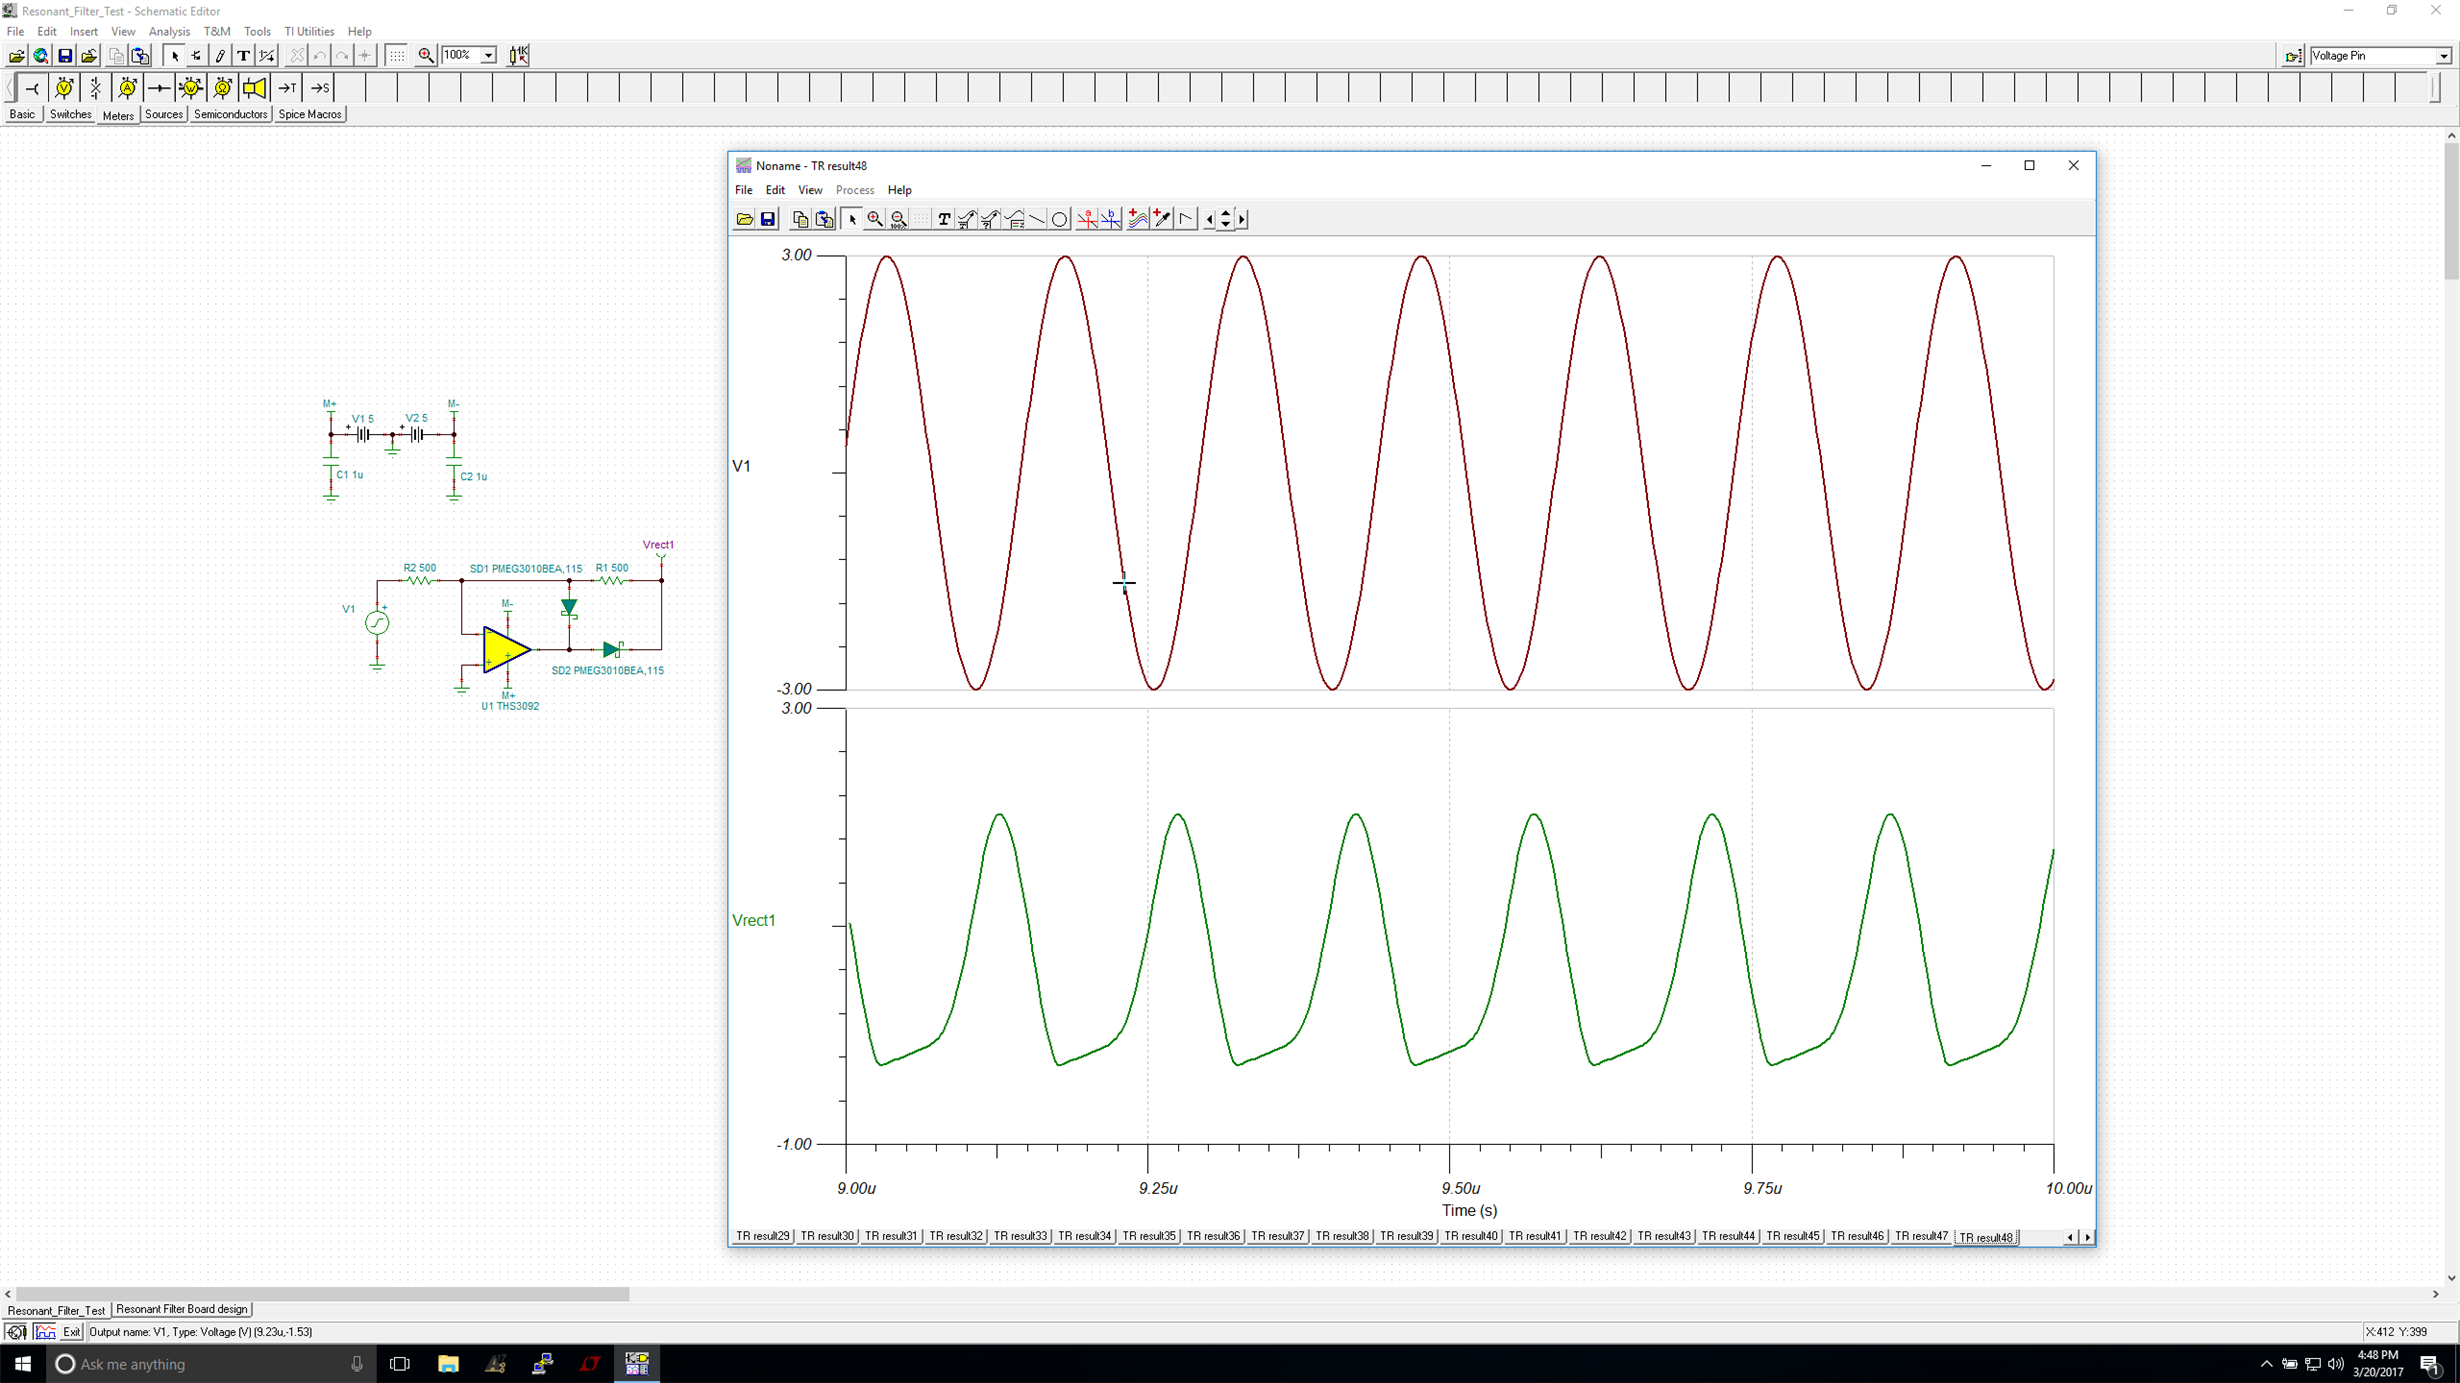Open the Resonant Filter Board design tab
The width and height of the screenshot is (2460, 1383).
click(x=182, y=1309)
